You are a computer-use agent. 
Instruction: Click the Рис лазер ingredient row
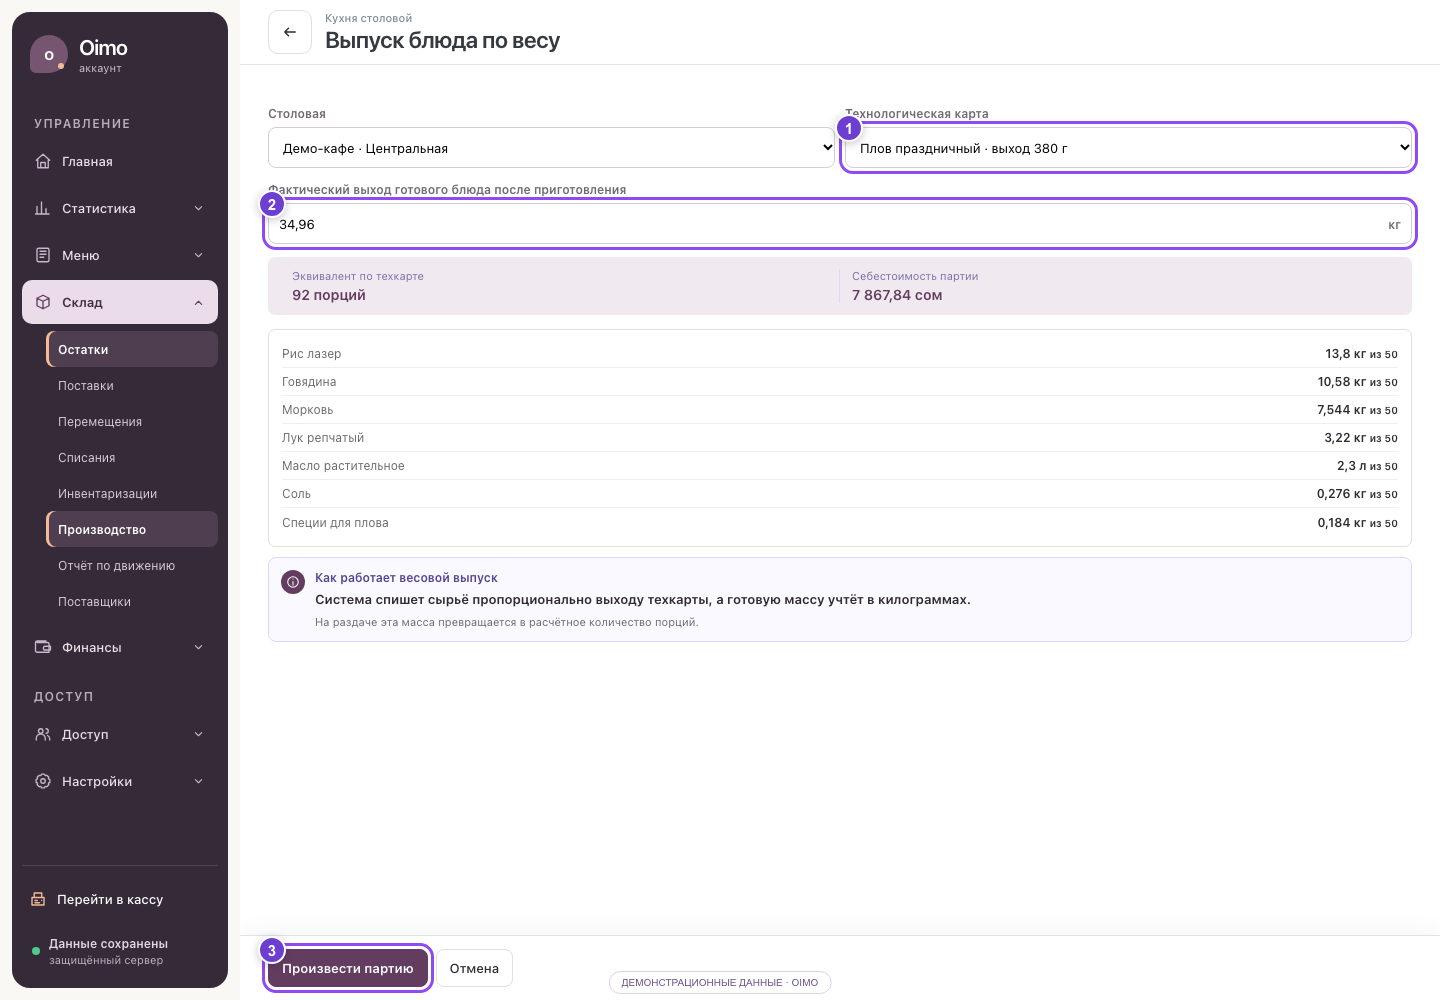pyautogui.click(x=840, y=354)
